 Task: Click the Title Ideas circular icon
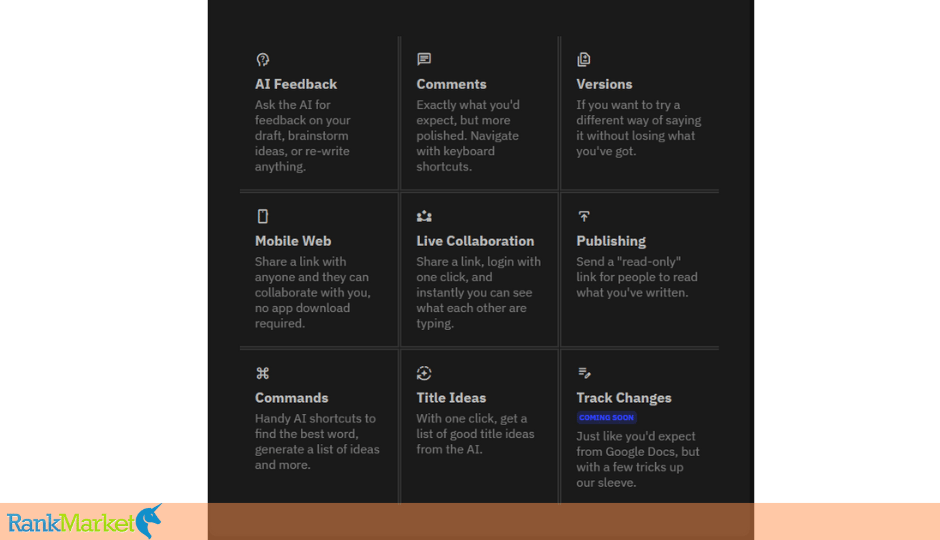[424, 373]
